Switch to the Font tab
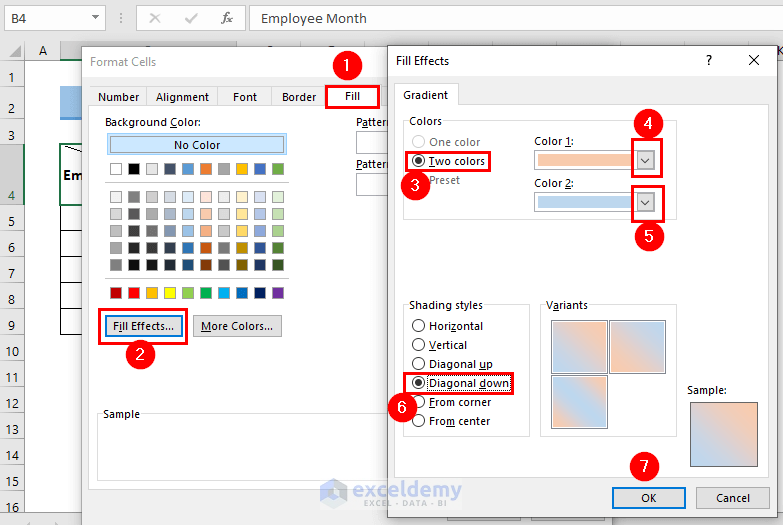 pos(245,97)
